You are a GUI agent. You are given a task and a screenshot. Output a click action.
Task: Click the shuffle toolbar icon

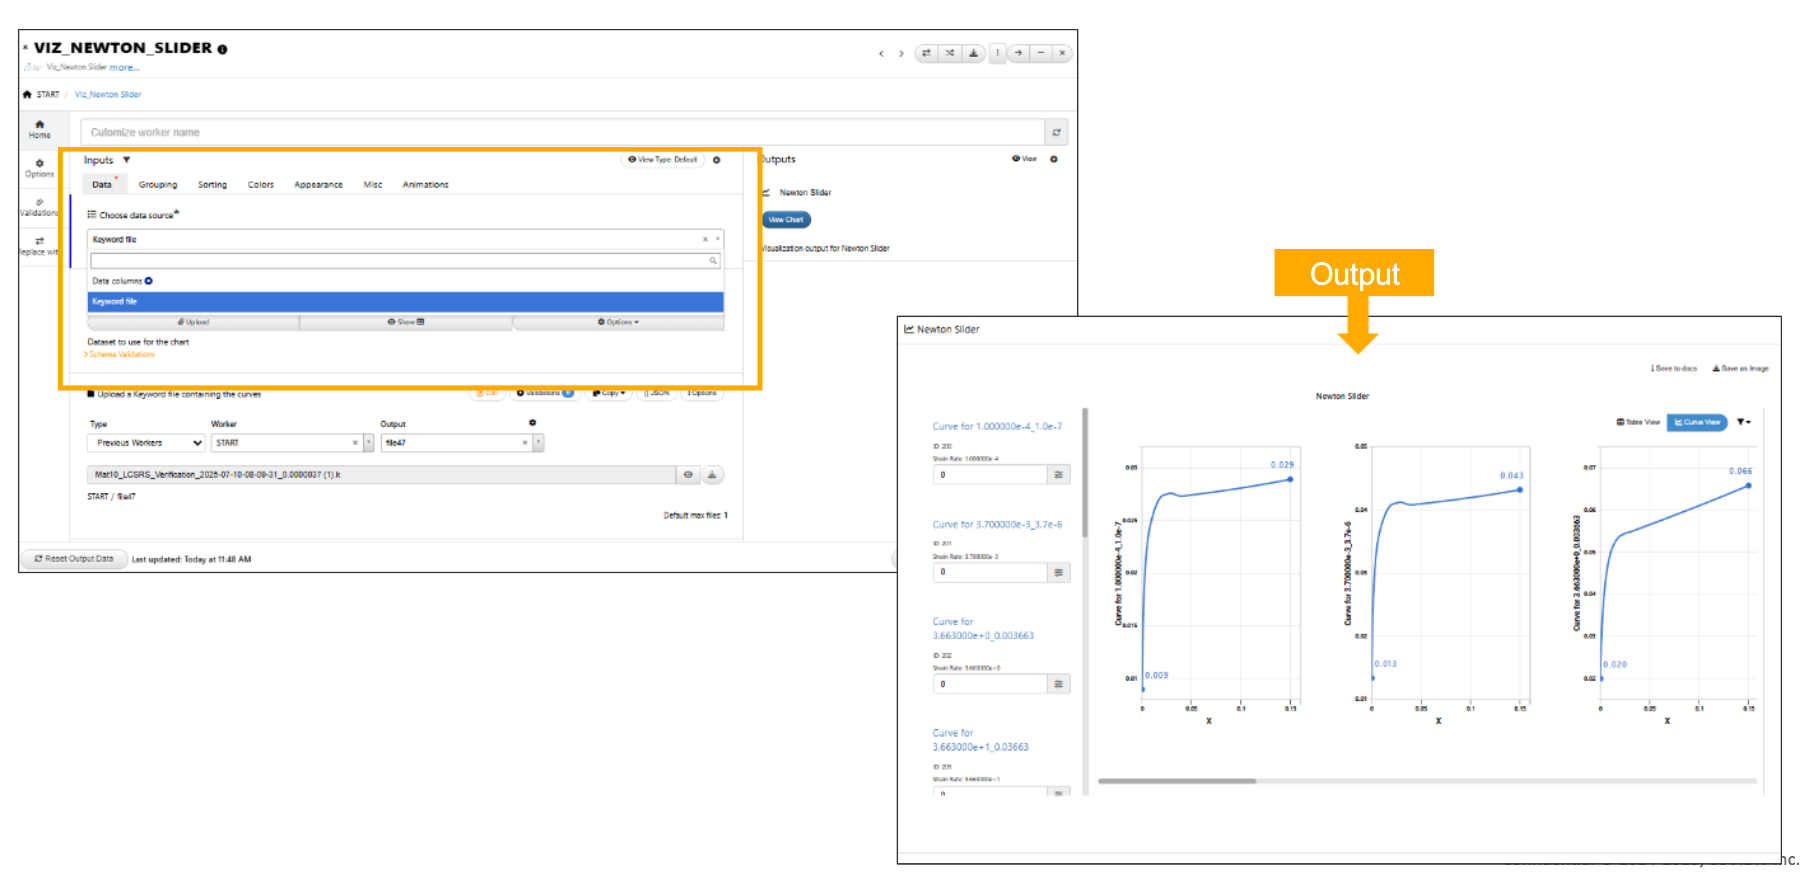950,53
